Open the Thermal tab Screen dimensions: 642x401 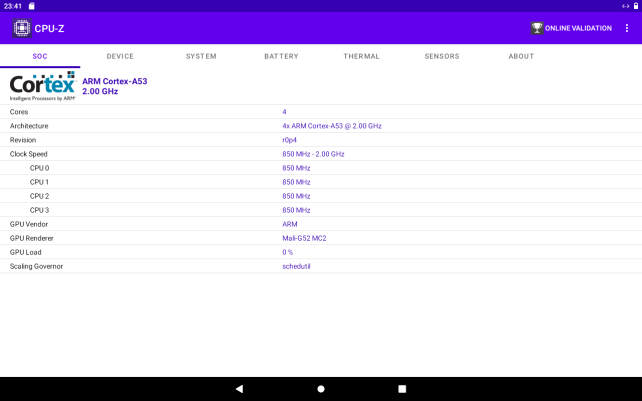pos(362,56)
